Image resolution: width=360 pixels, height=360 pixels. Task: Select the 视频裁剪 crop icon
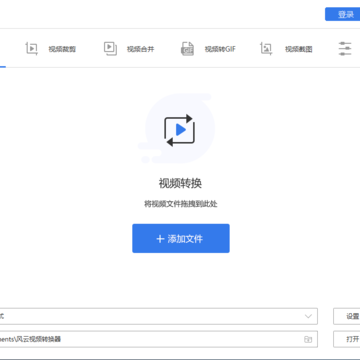(32, 49)
